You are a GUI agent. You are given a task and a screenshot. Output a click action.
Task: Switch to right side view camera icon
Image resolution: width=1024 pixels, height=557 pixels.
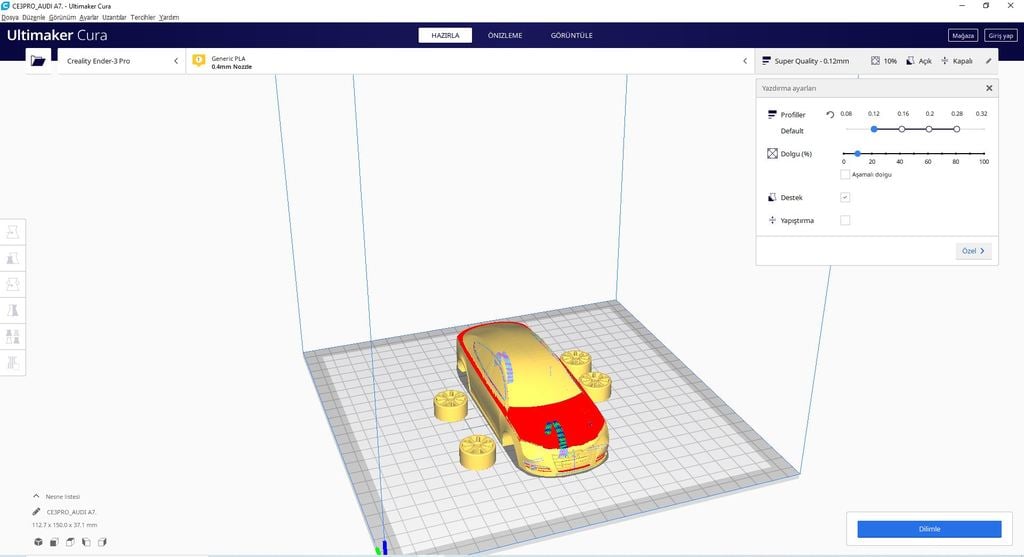coord(102,542)
